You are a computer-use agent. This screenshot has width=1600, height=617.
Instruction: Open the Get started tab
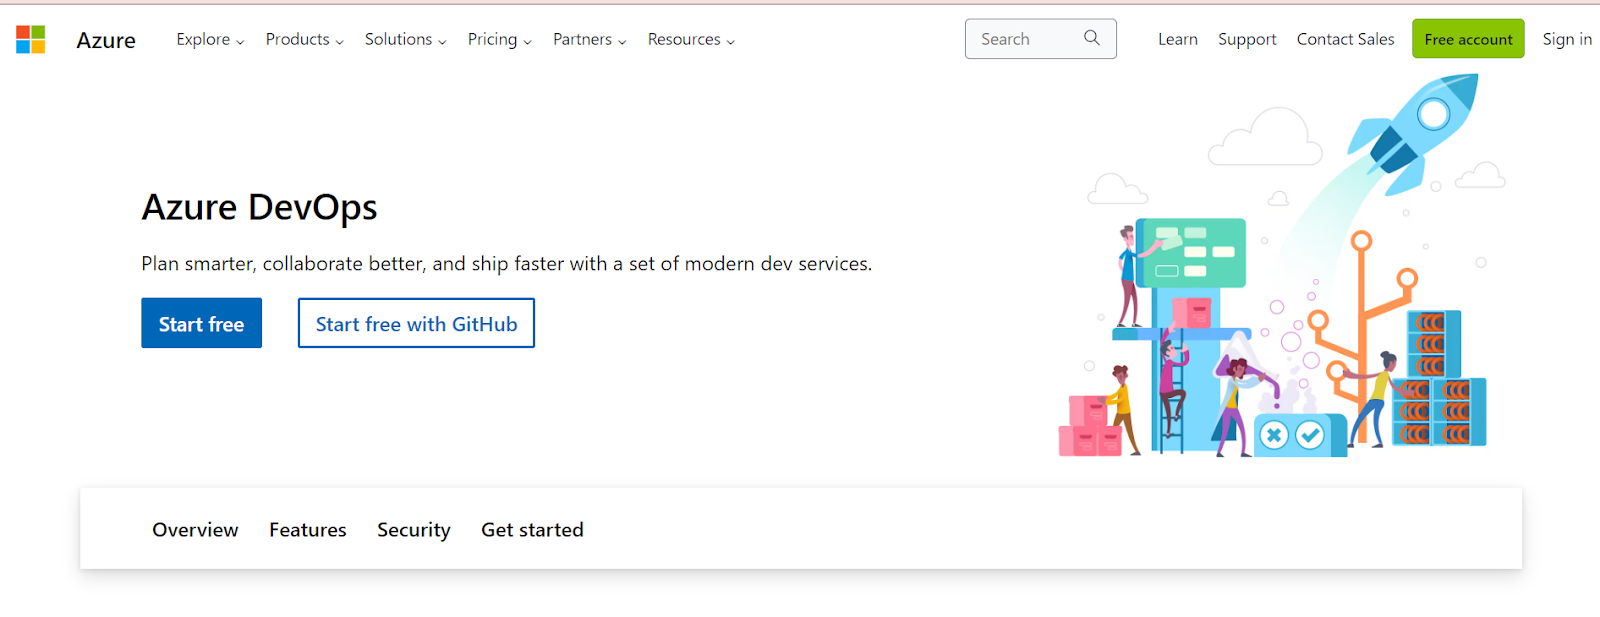point(532,530)
